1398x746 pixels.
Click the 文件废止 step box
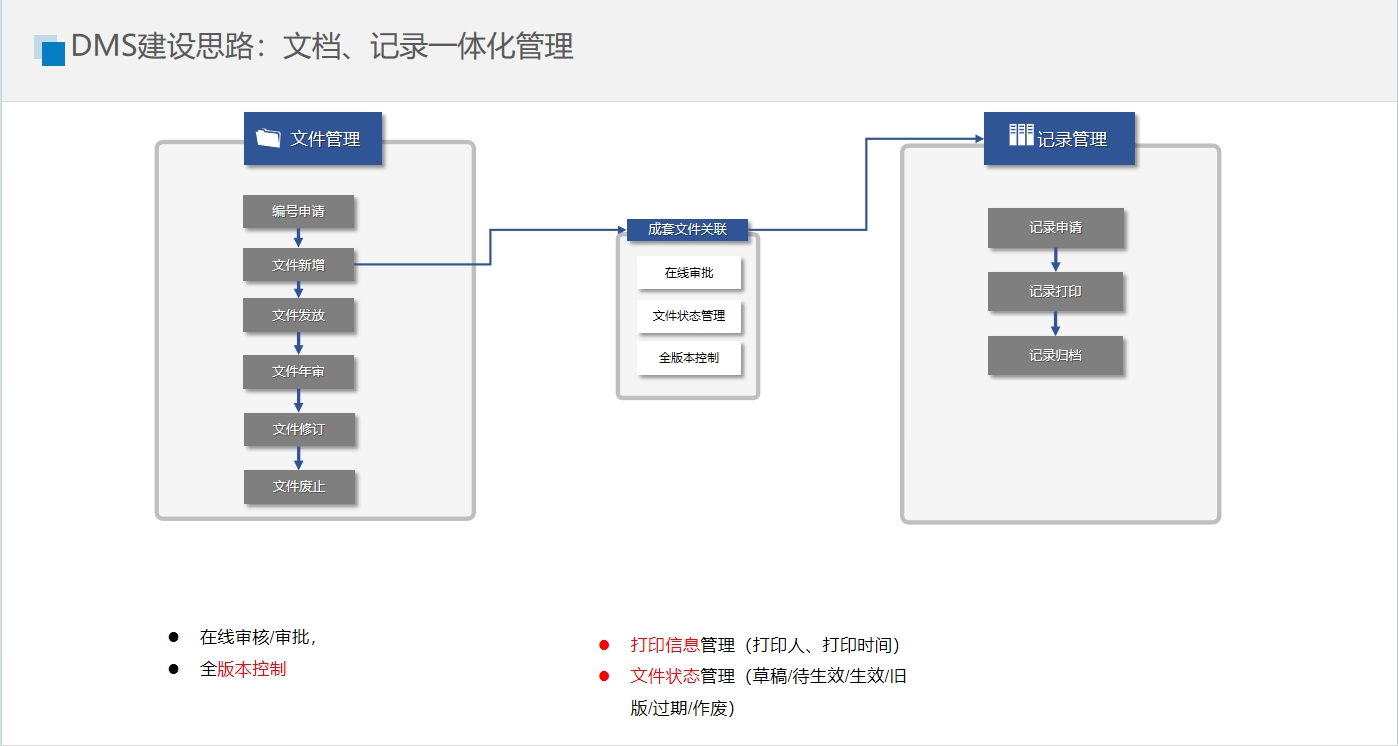coord(299,487)
